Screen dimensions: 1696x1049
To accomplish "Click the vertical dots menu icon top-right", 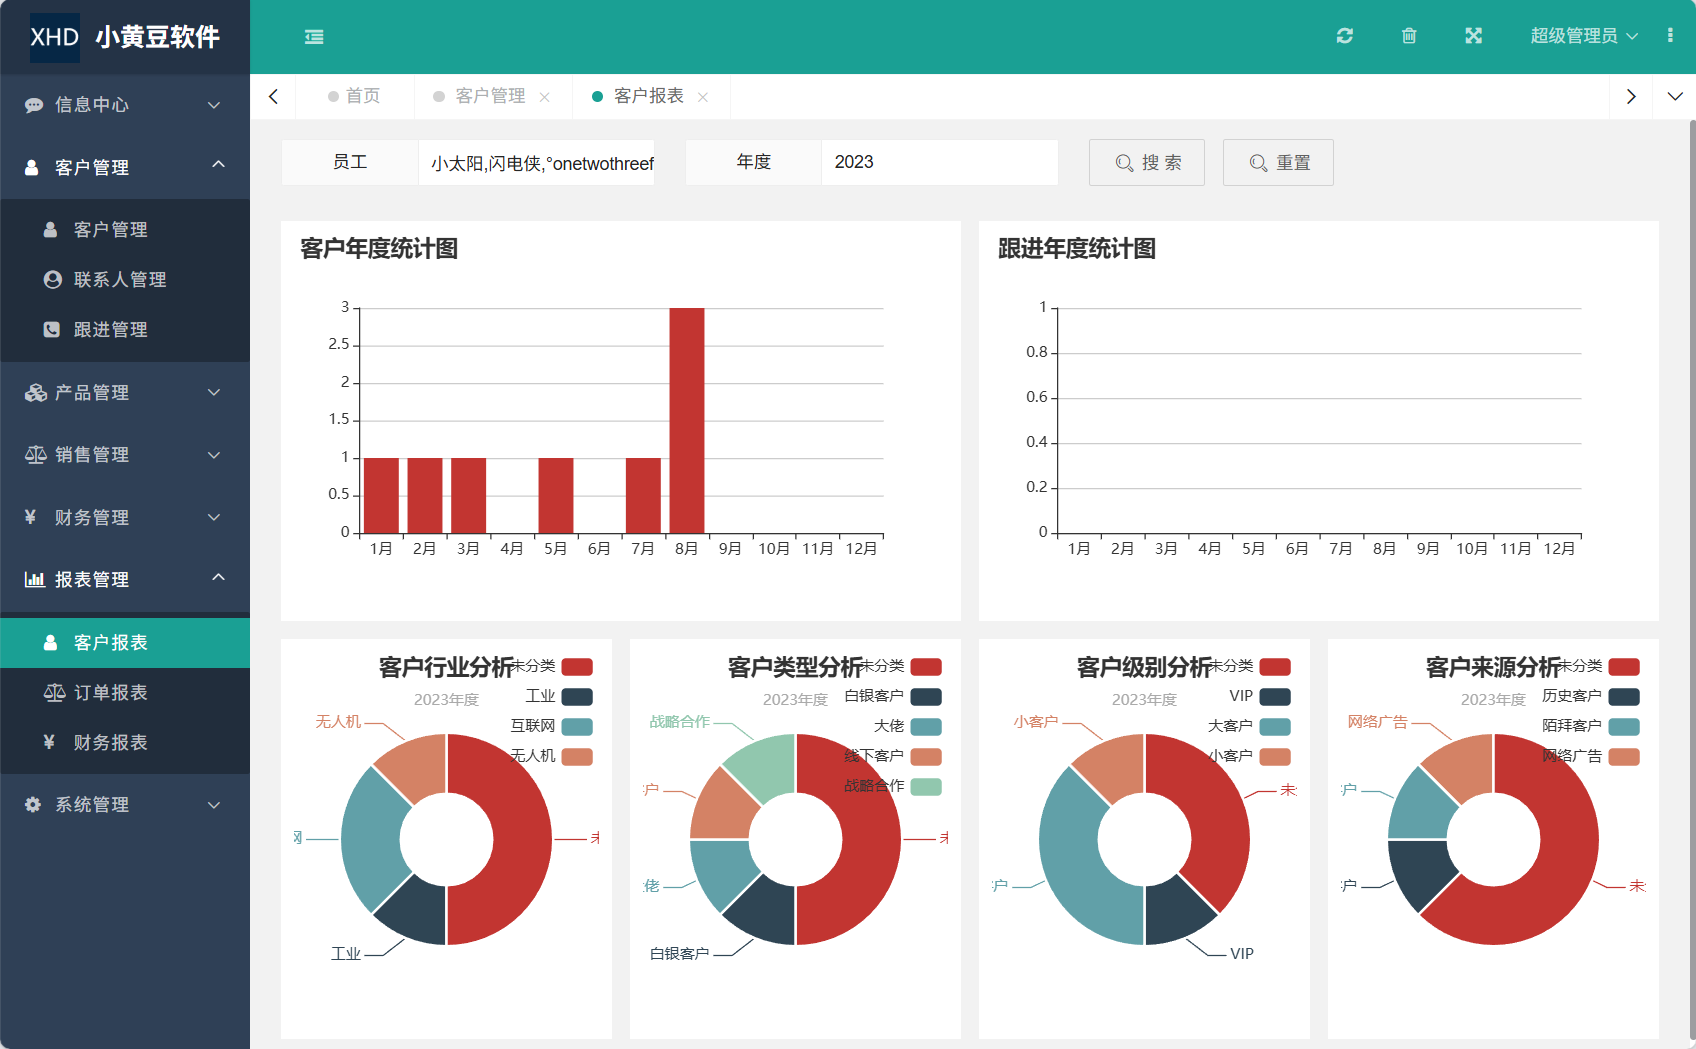I will pos(1669,36).
